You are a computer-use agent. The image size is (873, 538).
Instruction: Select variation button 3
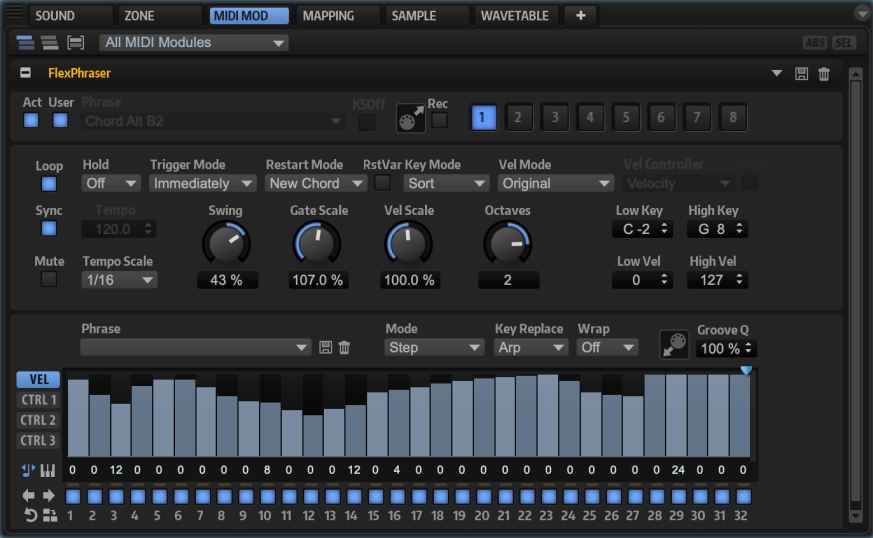point(554,118)
